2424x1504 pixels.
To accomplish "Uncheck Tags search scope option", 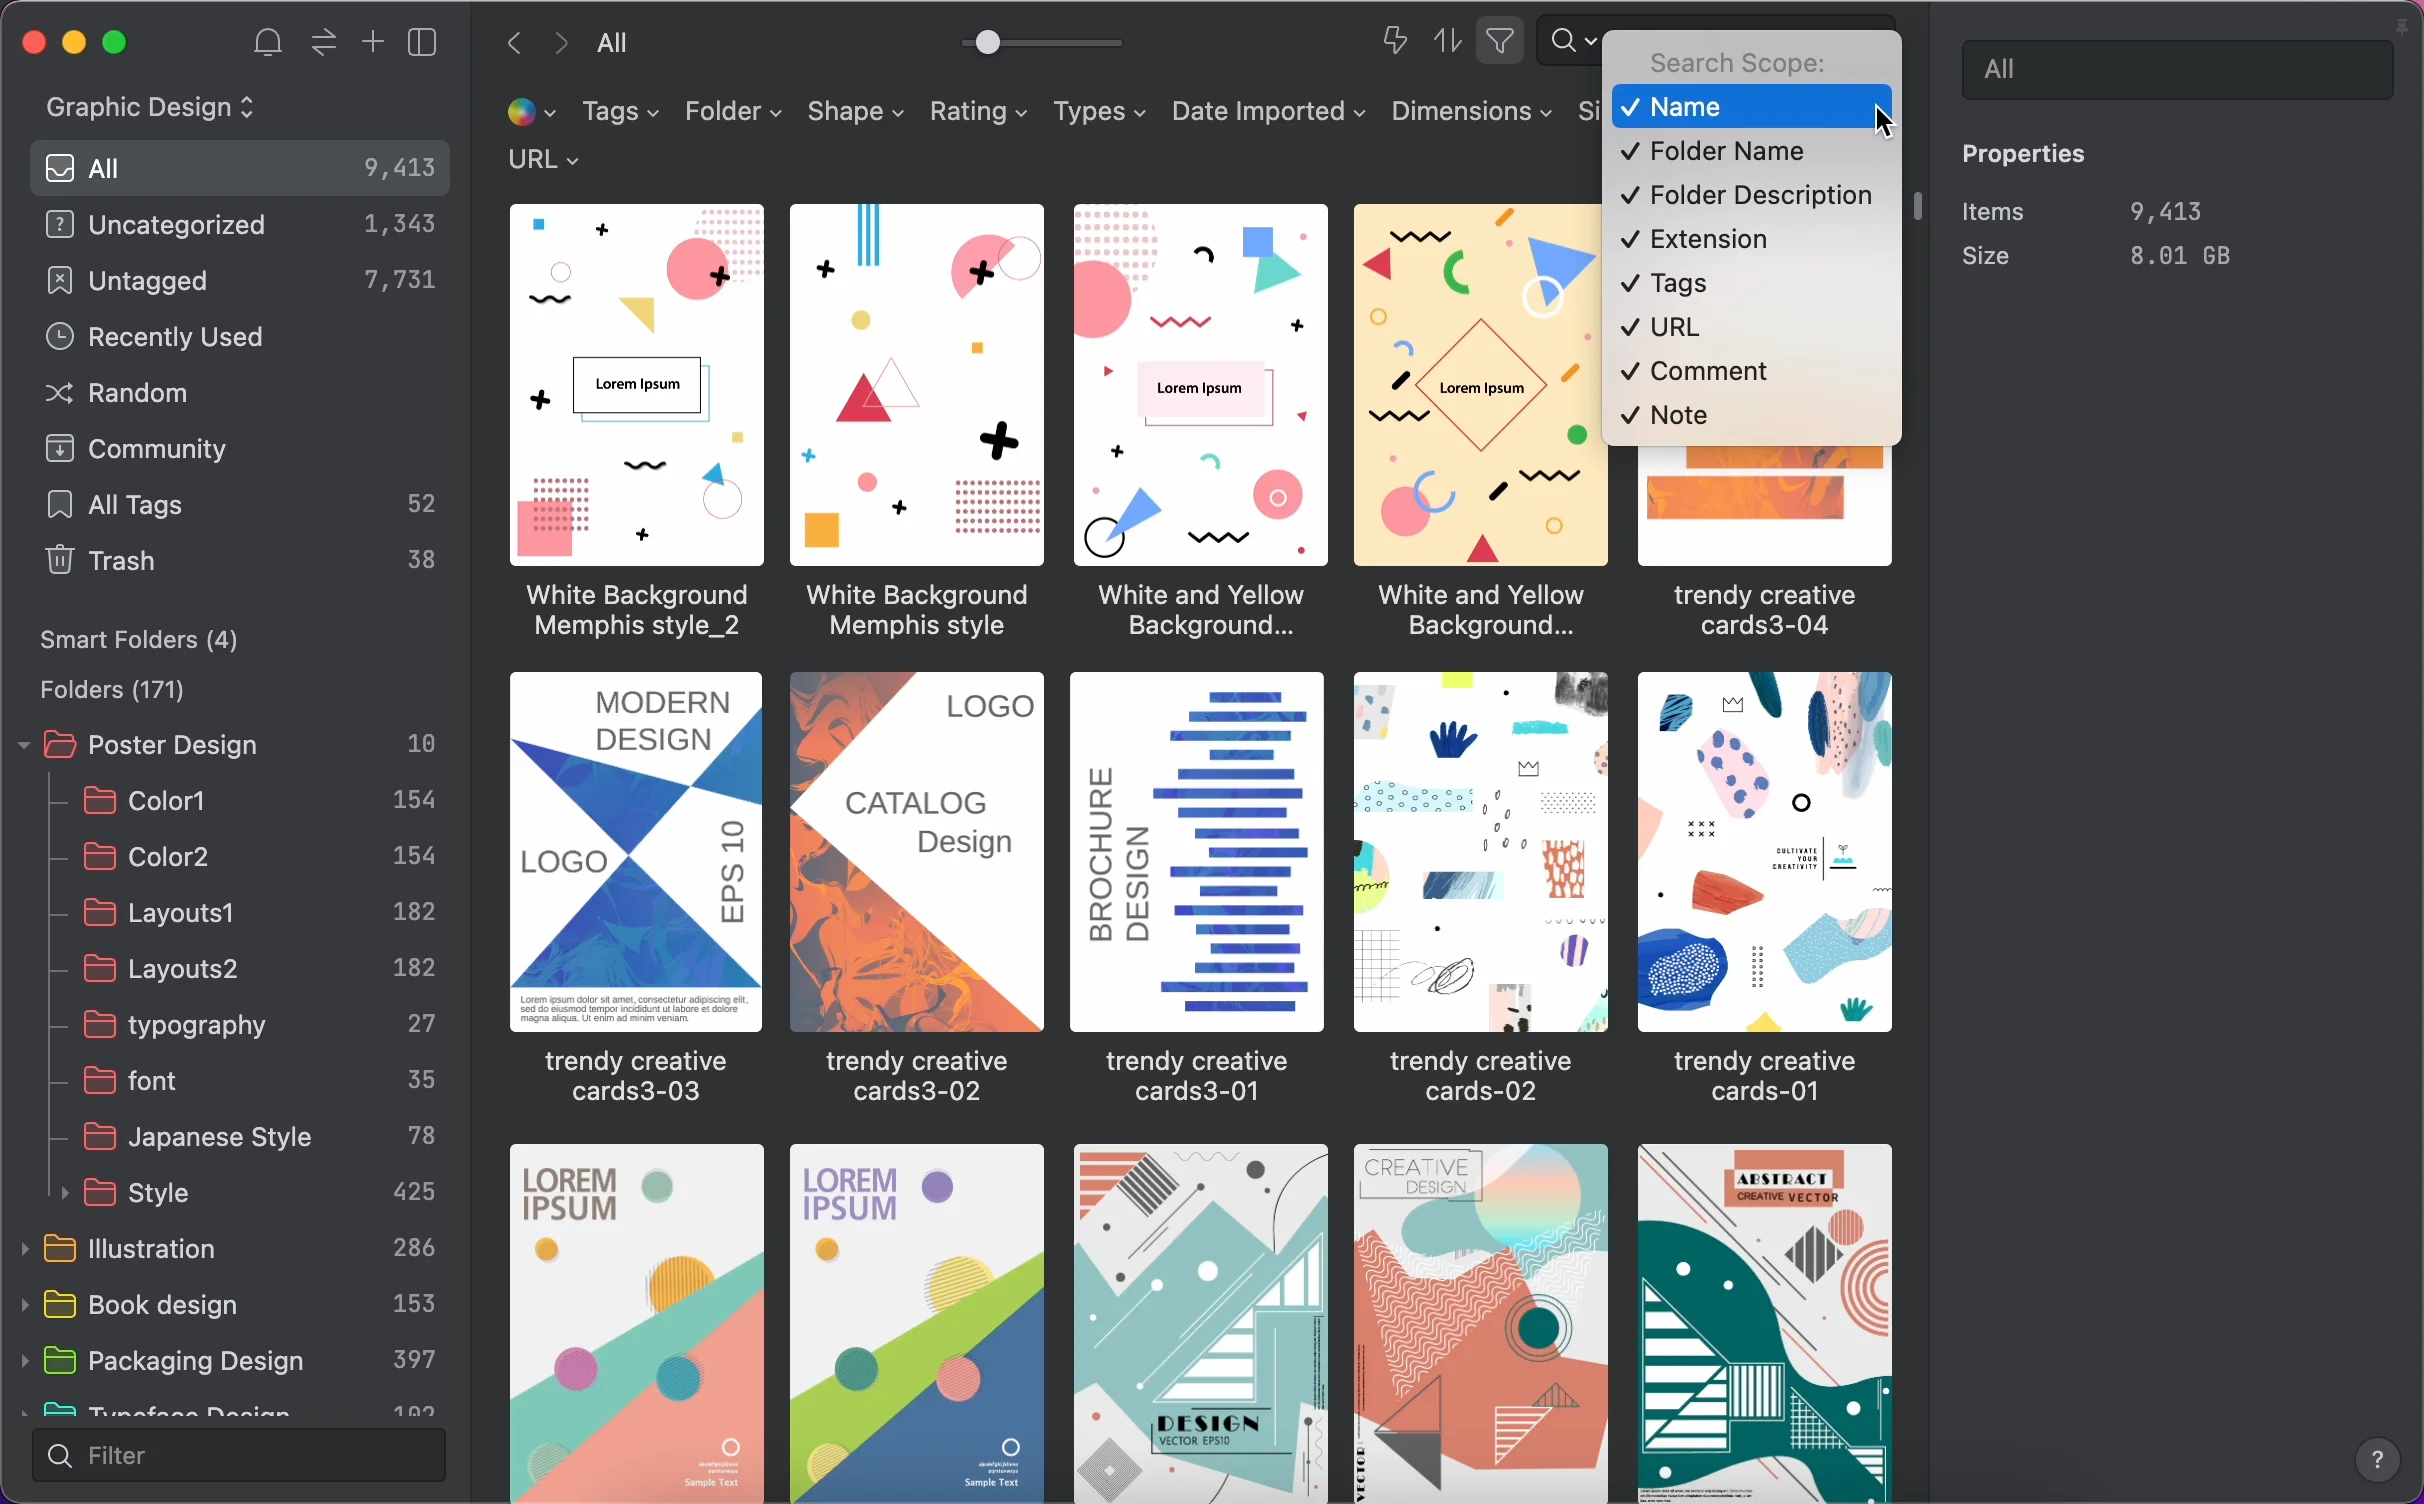I will [x=1751, y=284].
